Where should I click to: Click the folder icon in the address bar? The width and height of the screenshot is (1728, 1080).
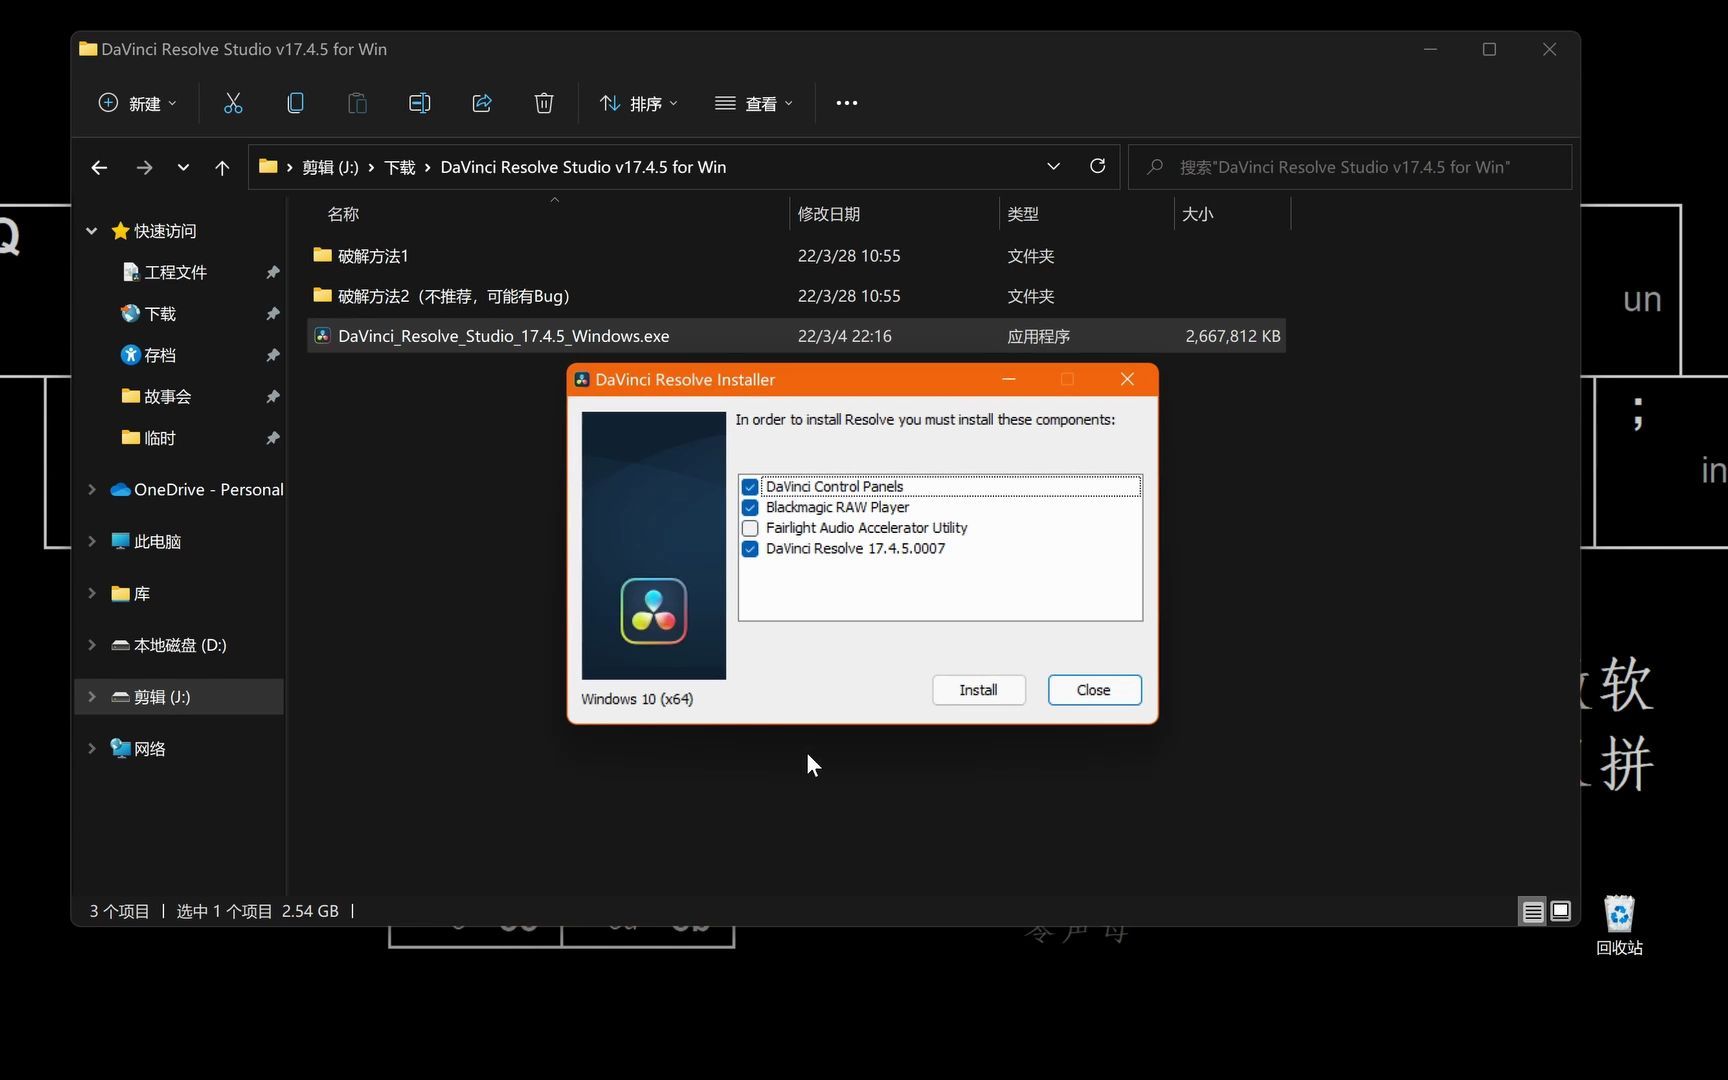pos(268,166)
